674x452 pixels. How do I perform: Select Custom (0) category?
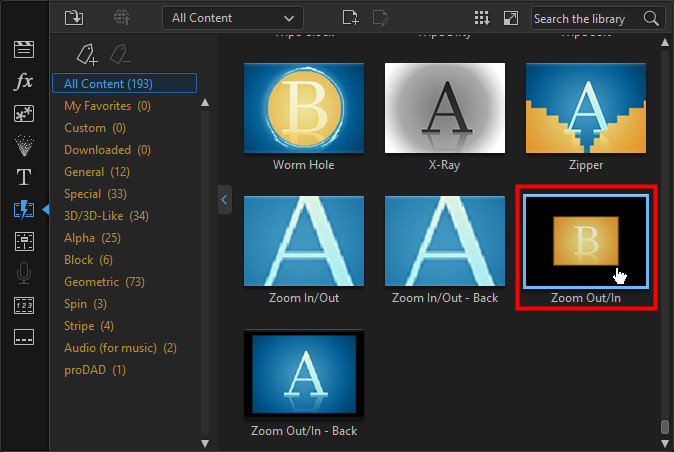95,128
